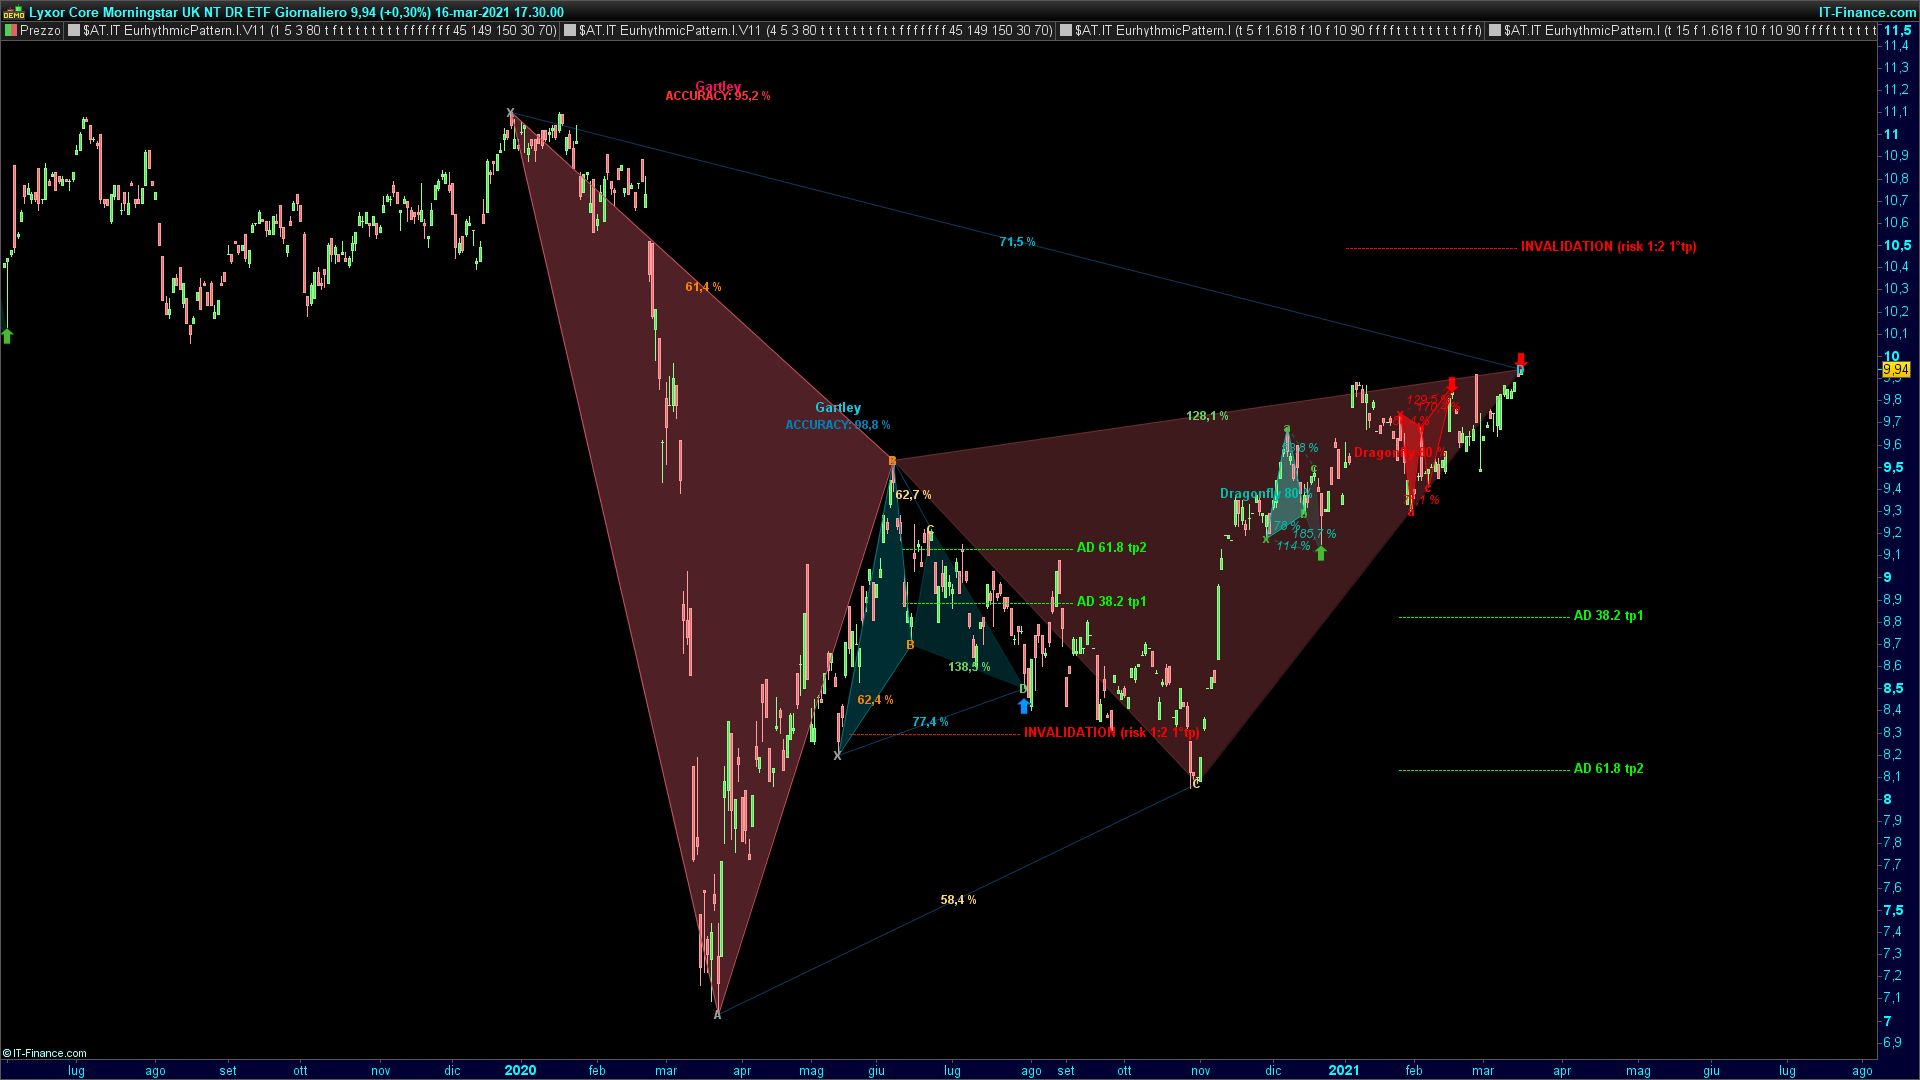Image resolution: width=1920 pixels, height=1080 pixels.
Task: Click the Prezzo color swatch
Action: click(x=11, y=31)
